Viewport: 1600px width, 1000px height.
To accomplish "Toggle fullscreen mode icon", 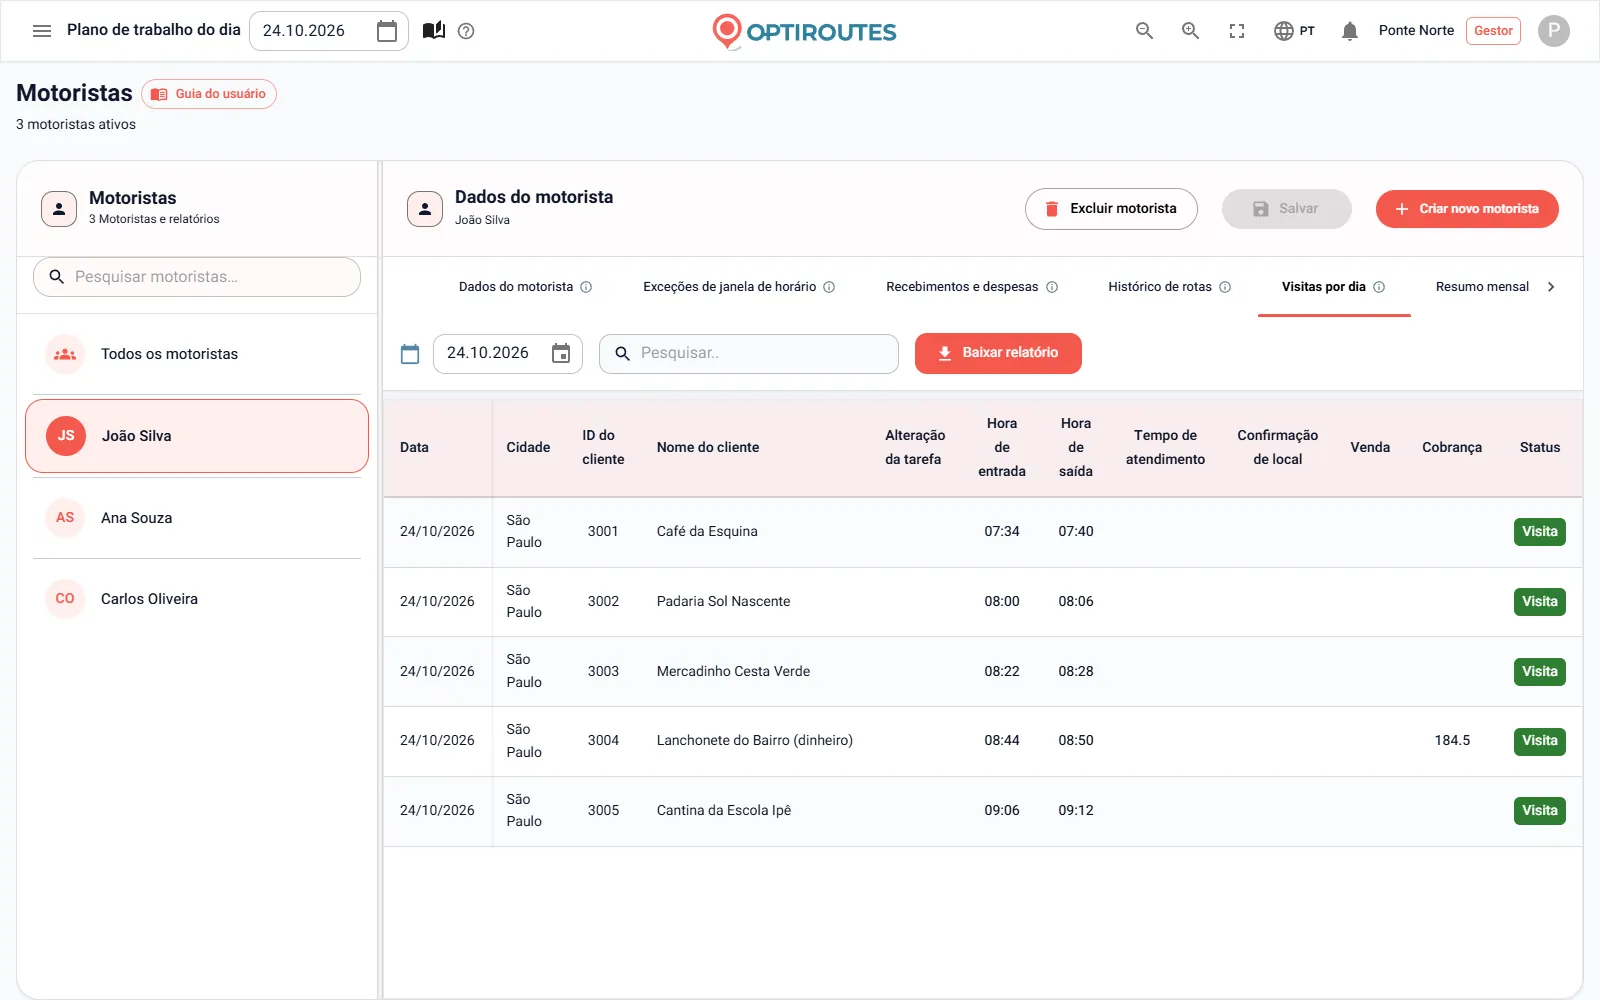I will click(1237, 31).
